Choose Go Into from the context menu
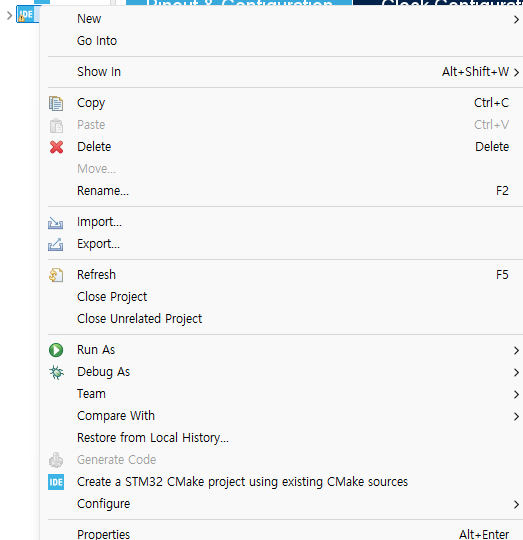The width and height of the screenshot is (523, 540). coord(97,41)
